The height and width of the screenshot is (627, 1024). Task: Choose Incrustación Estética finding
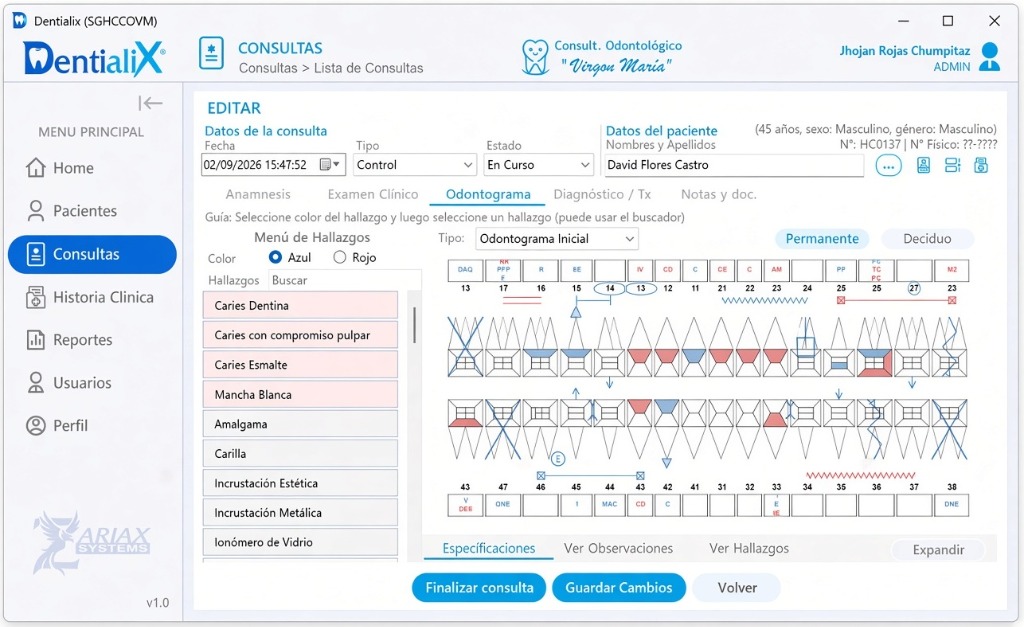click(x=300, y=483)
